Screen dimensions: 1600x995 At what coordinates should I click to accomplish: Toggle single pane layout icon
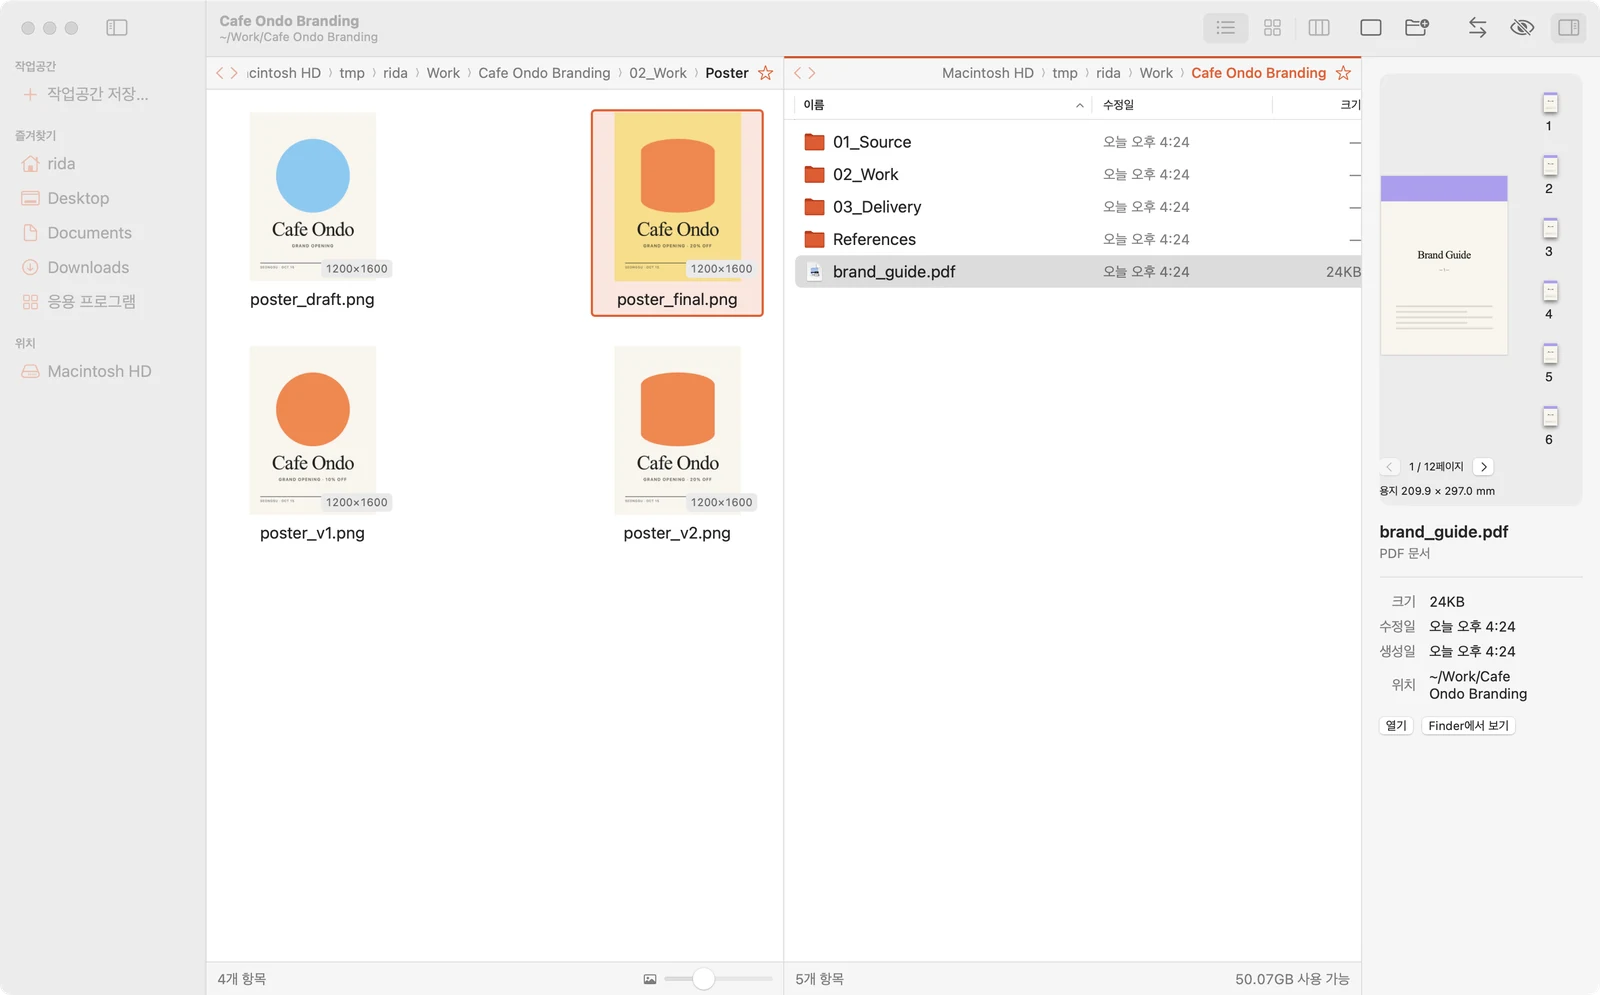pyautogui.click(x=1371, y=28)
